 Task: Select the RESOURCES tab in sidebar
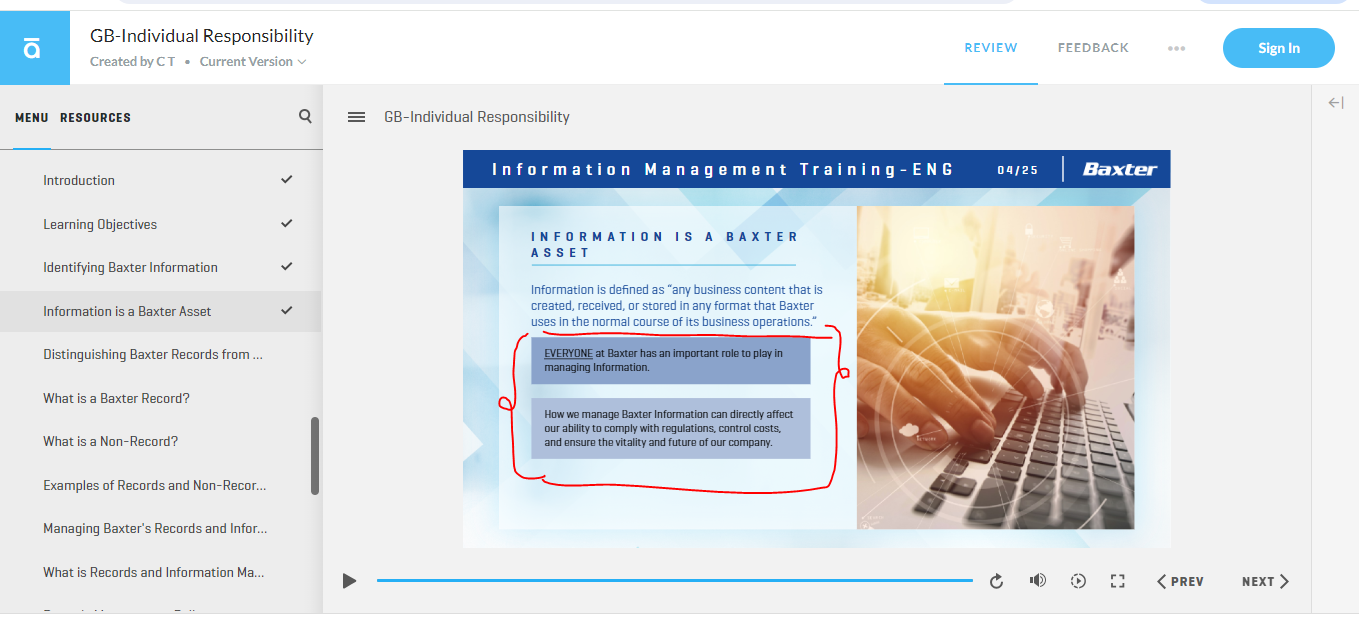tap(95, 117)
